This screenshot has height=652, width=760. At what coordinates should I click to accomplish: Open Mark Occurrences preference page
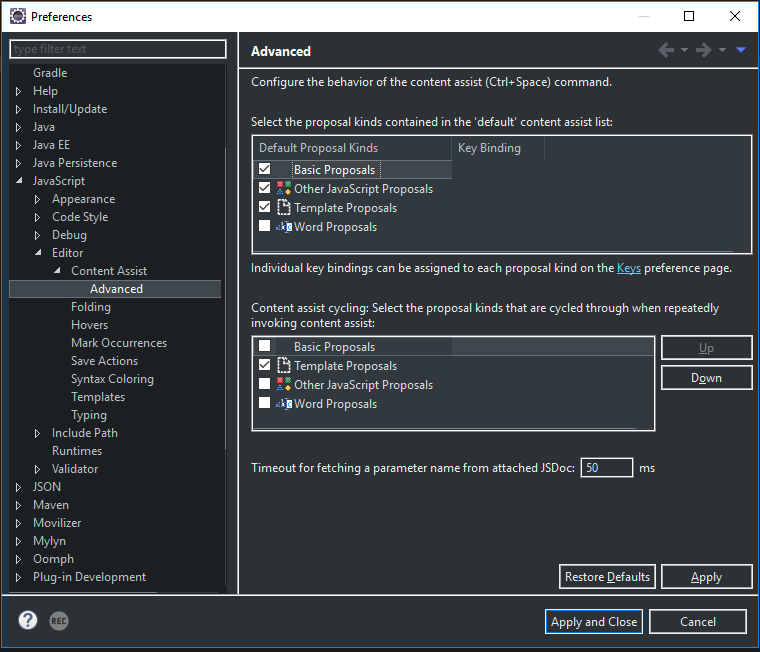(119, 343)
